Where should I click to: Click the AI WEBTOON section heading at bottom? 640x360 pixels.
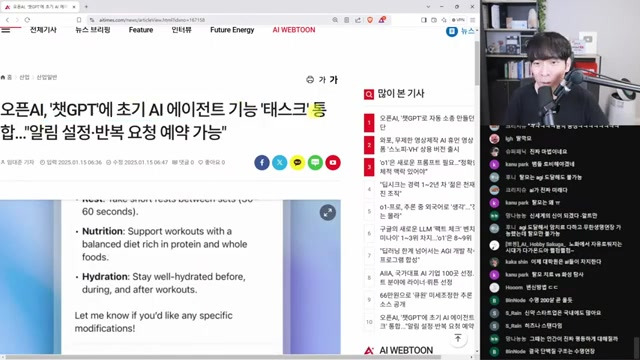tap(406, 350)
